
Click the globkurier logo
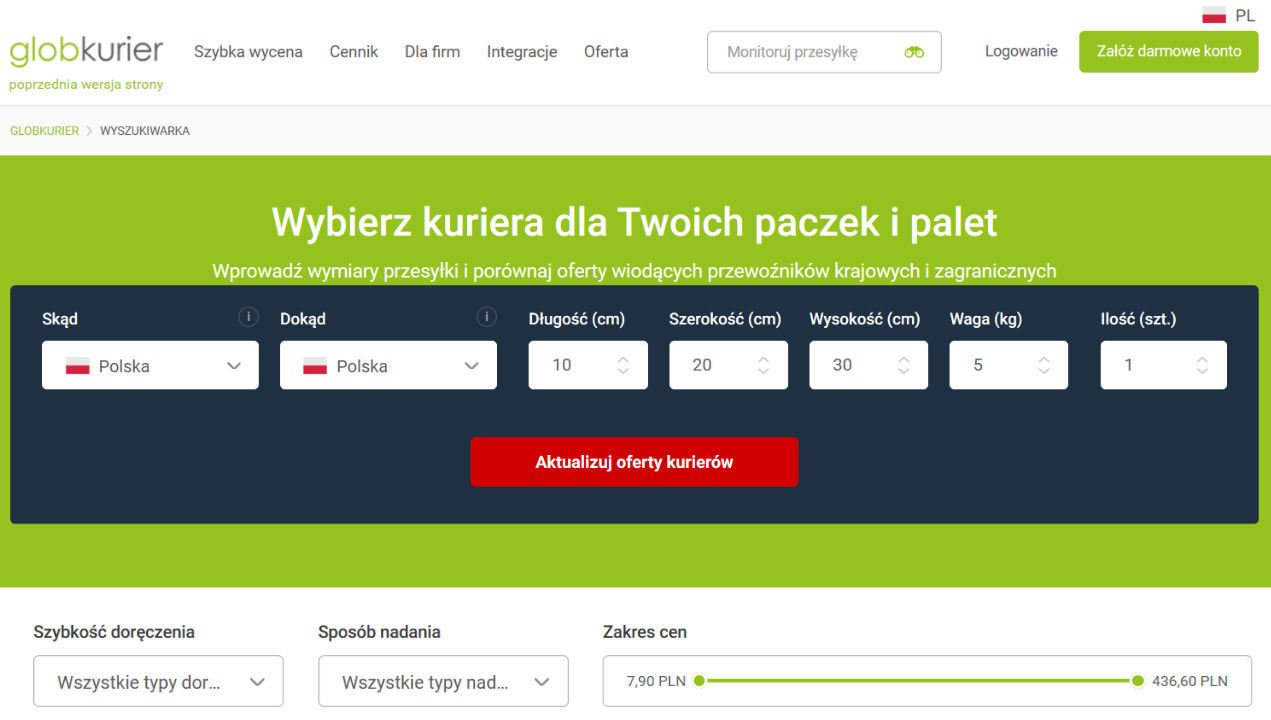point(86,50)
